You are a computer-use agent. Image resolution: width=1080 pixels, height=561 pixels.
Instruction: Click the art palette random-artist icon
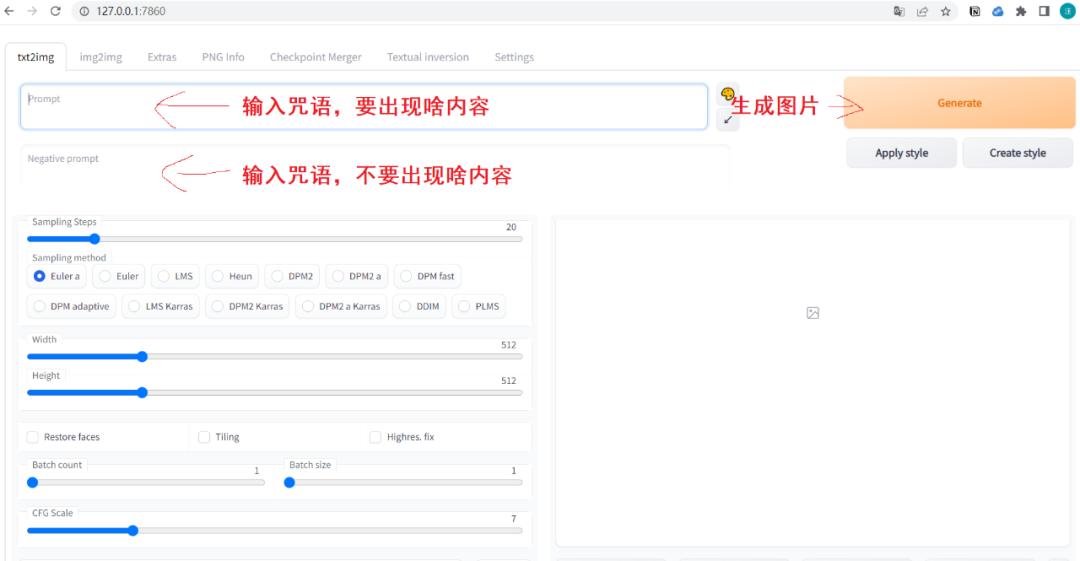[x=728, y=94]
